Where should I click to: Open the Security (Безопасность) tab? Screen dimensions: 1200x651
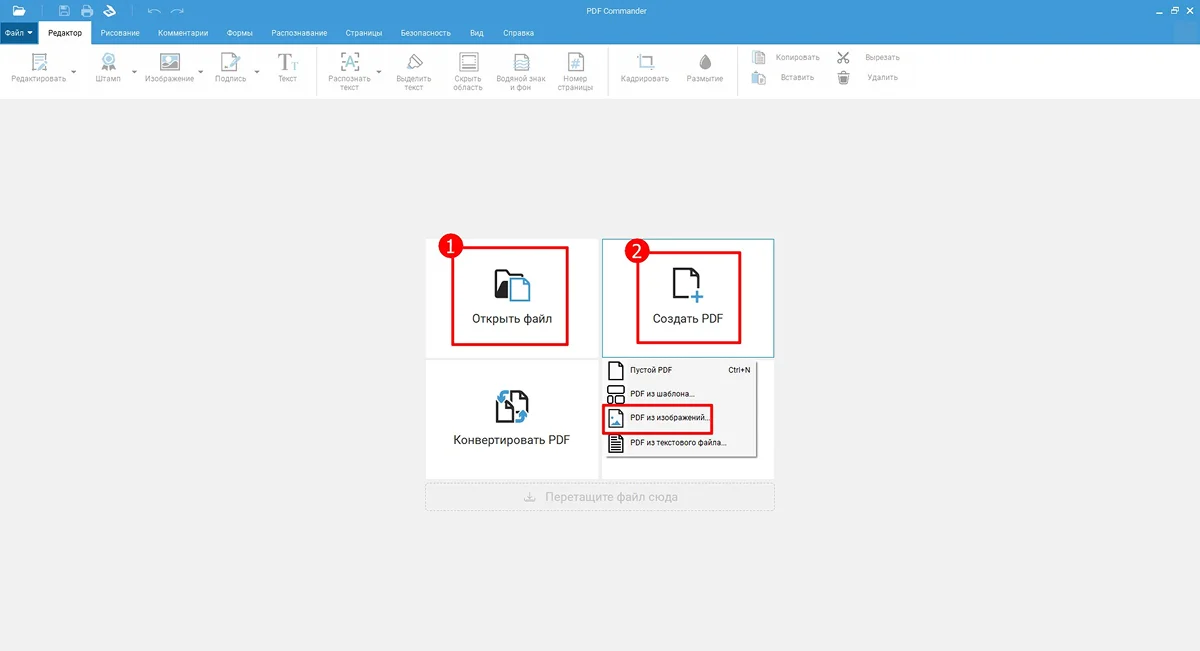click(425, 33)
